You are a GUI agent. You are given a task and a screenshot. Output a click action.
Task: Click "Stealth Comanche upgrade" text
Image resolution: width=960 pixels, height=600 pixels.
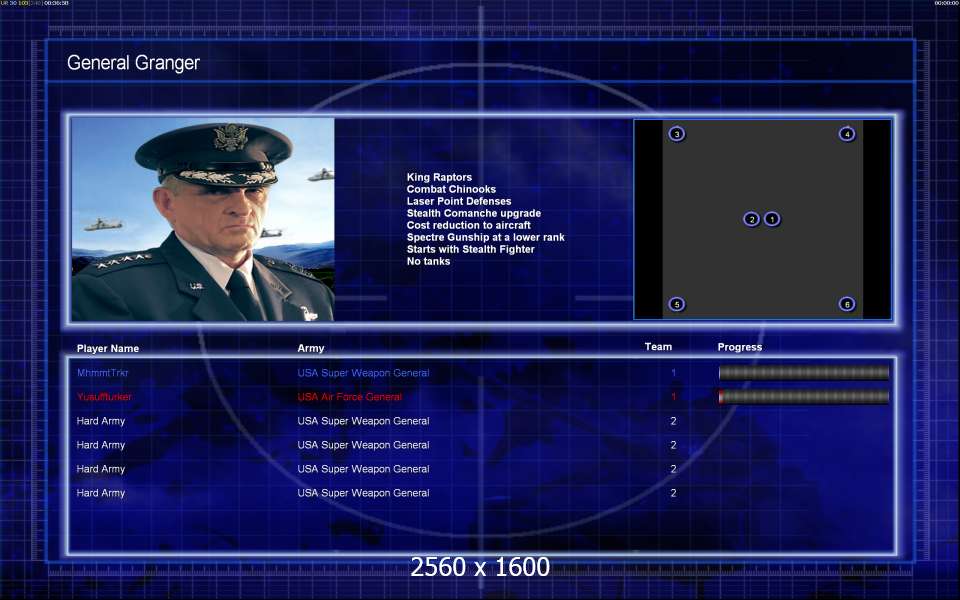click(474, 213)
